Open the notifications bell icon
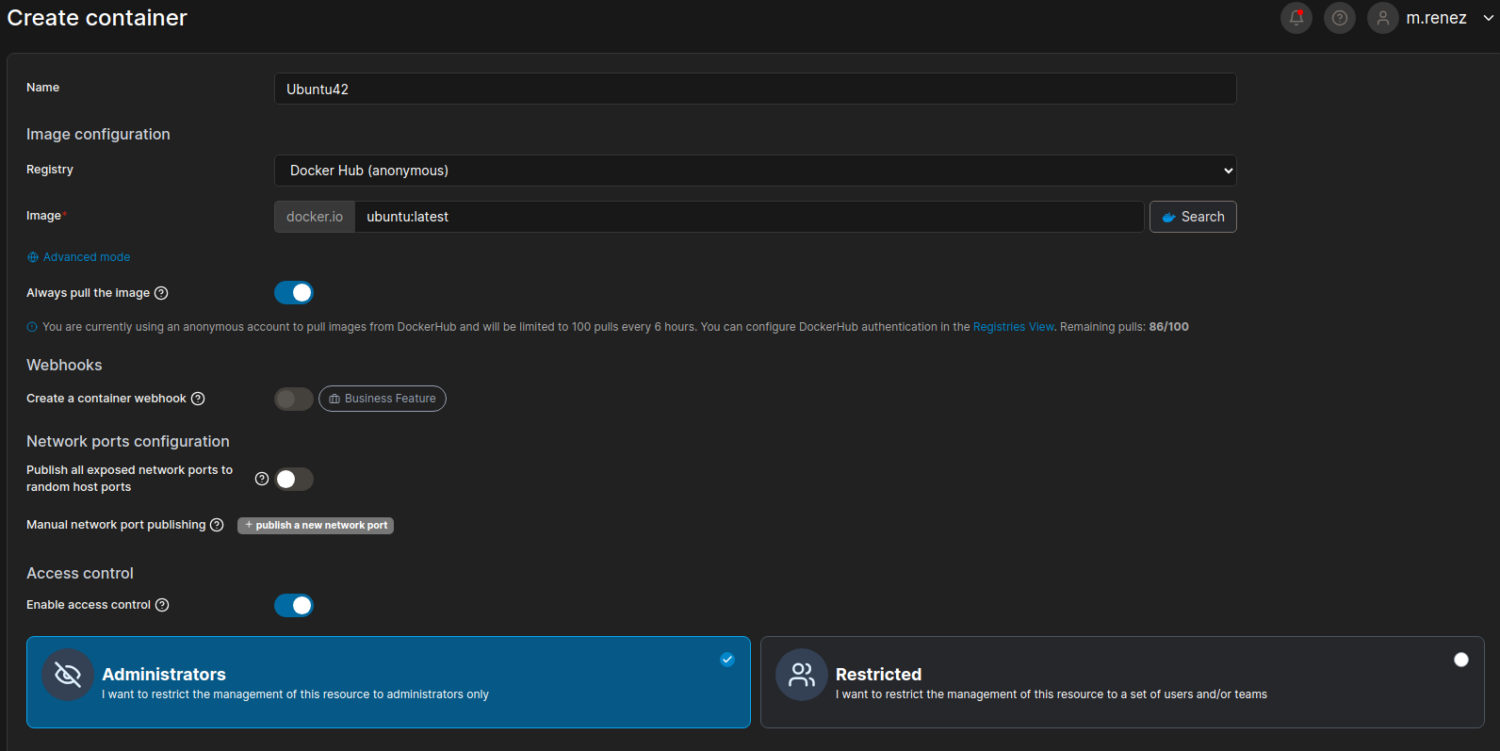The image size is (1500, 751). [1296, 18]
